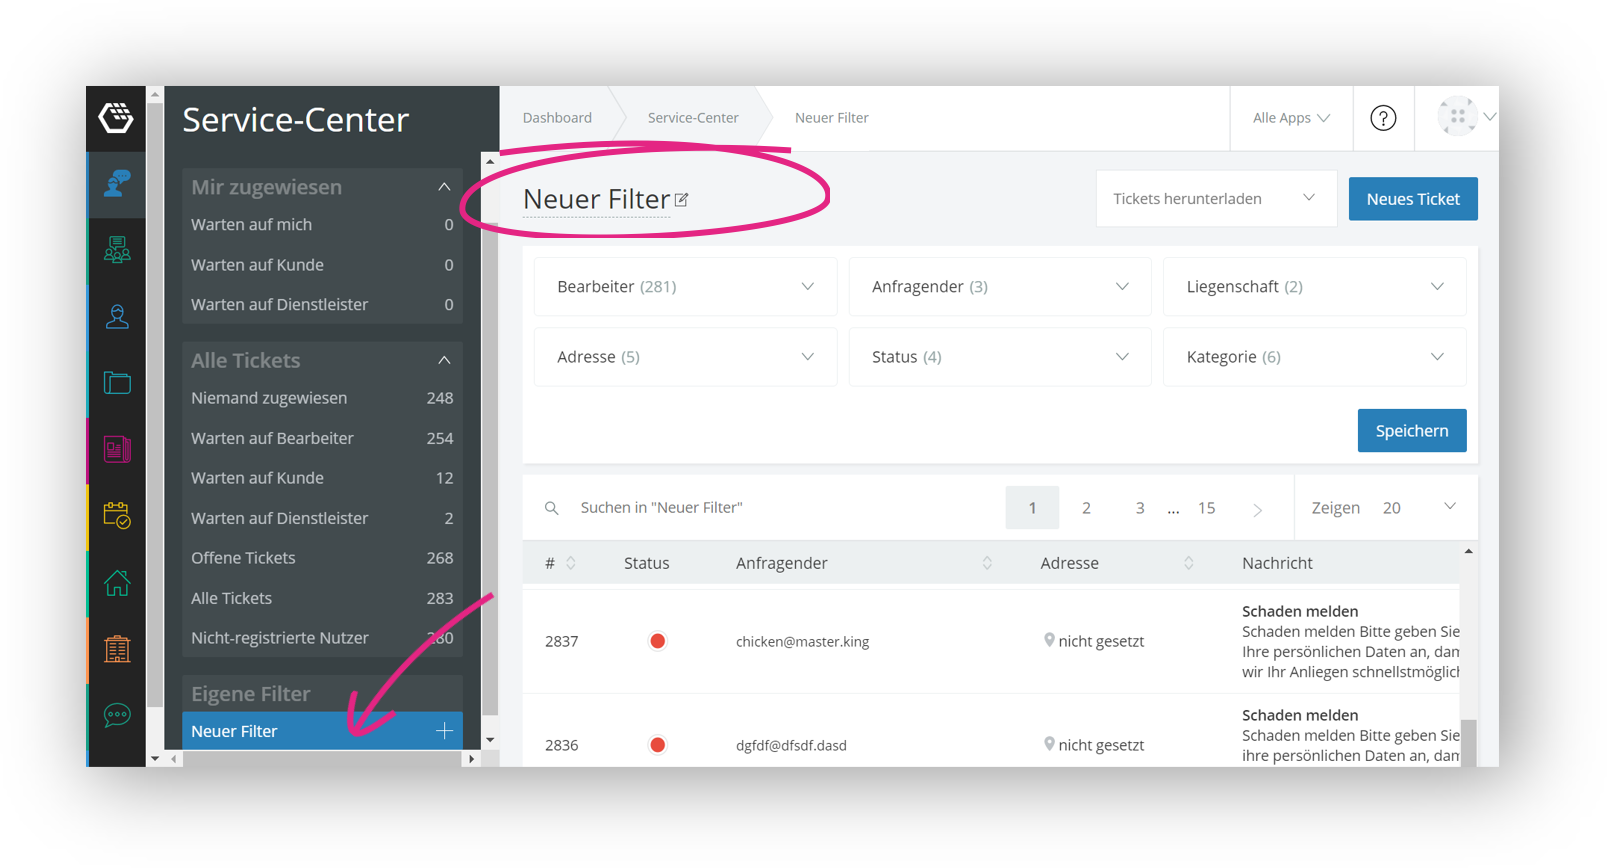
Task: Open the speech bubble messages icon
Action: tap(117, 715)
